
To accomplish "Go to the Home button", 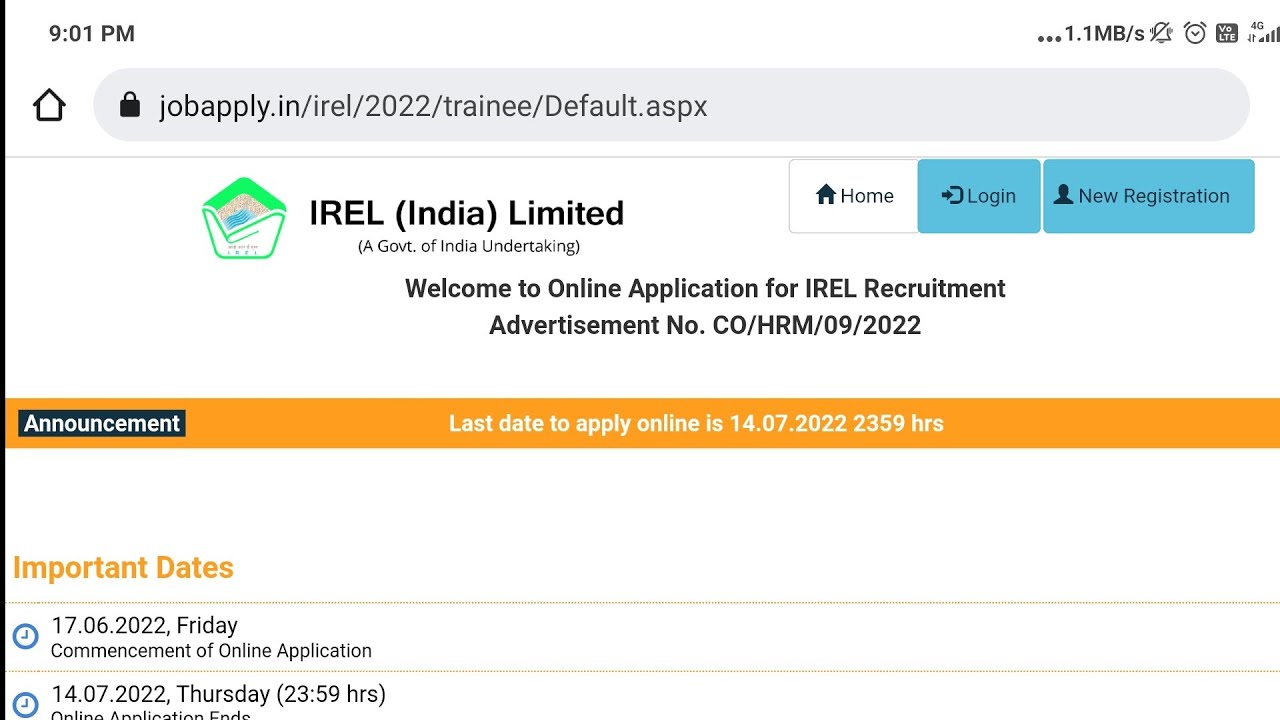I will point(854,196).
